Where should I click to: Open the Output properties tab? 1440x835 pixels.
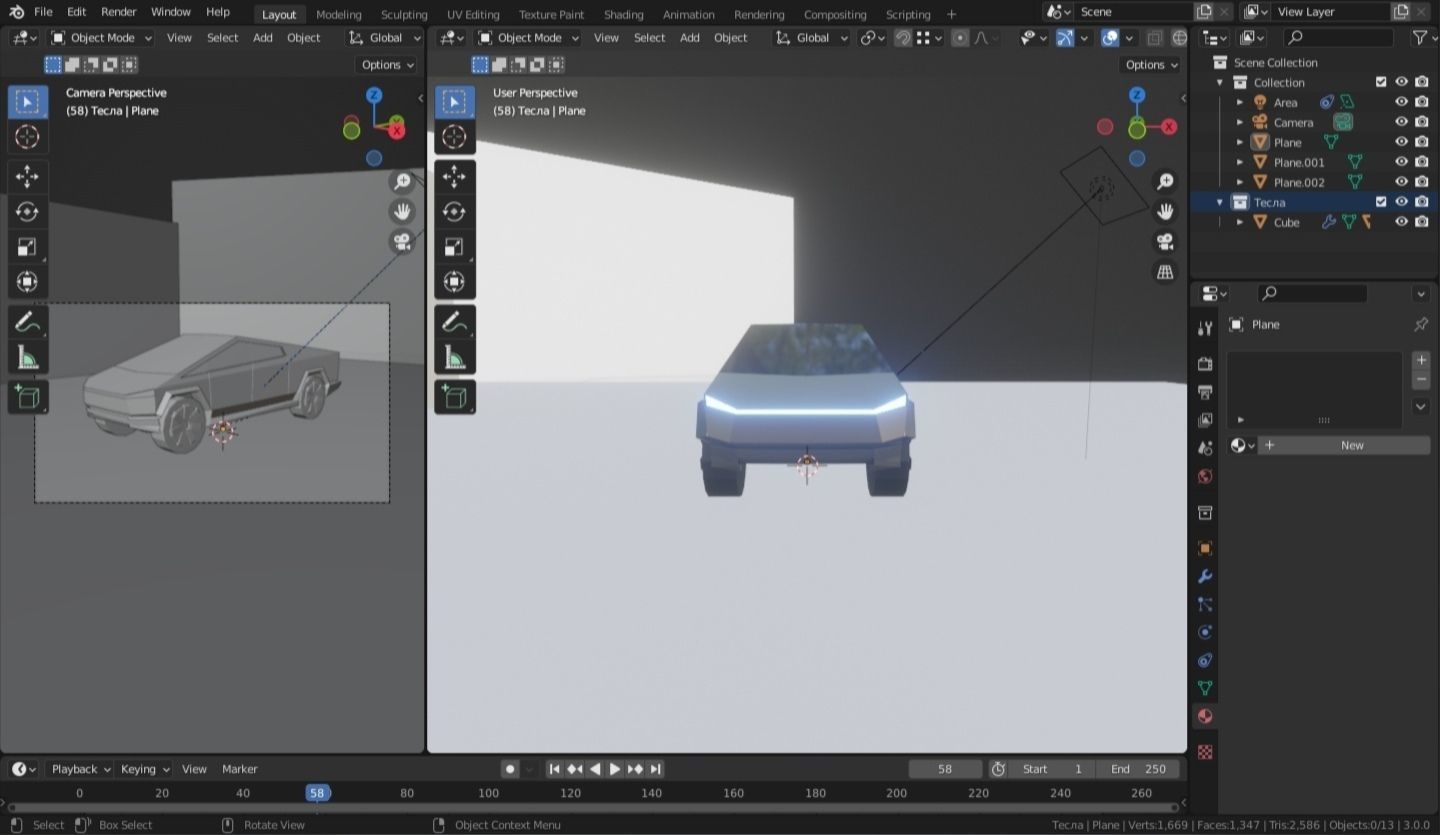pyautogui.click(x=1205, y=392)
